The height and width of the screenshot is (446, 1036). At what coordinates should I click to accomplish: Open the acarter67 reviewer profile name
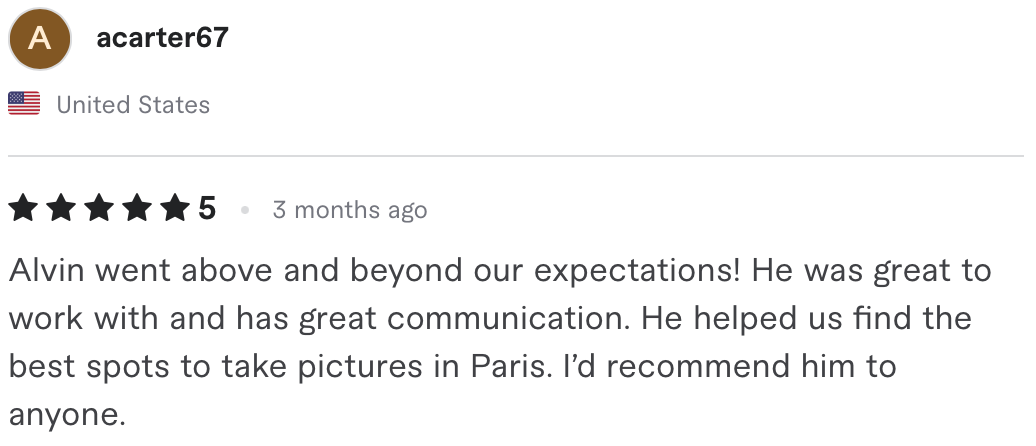tap(163, 38)
